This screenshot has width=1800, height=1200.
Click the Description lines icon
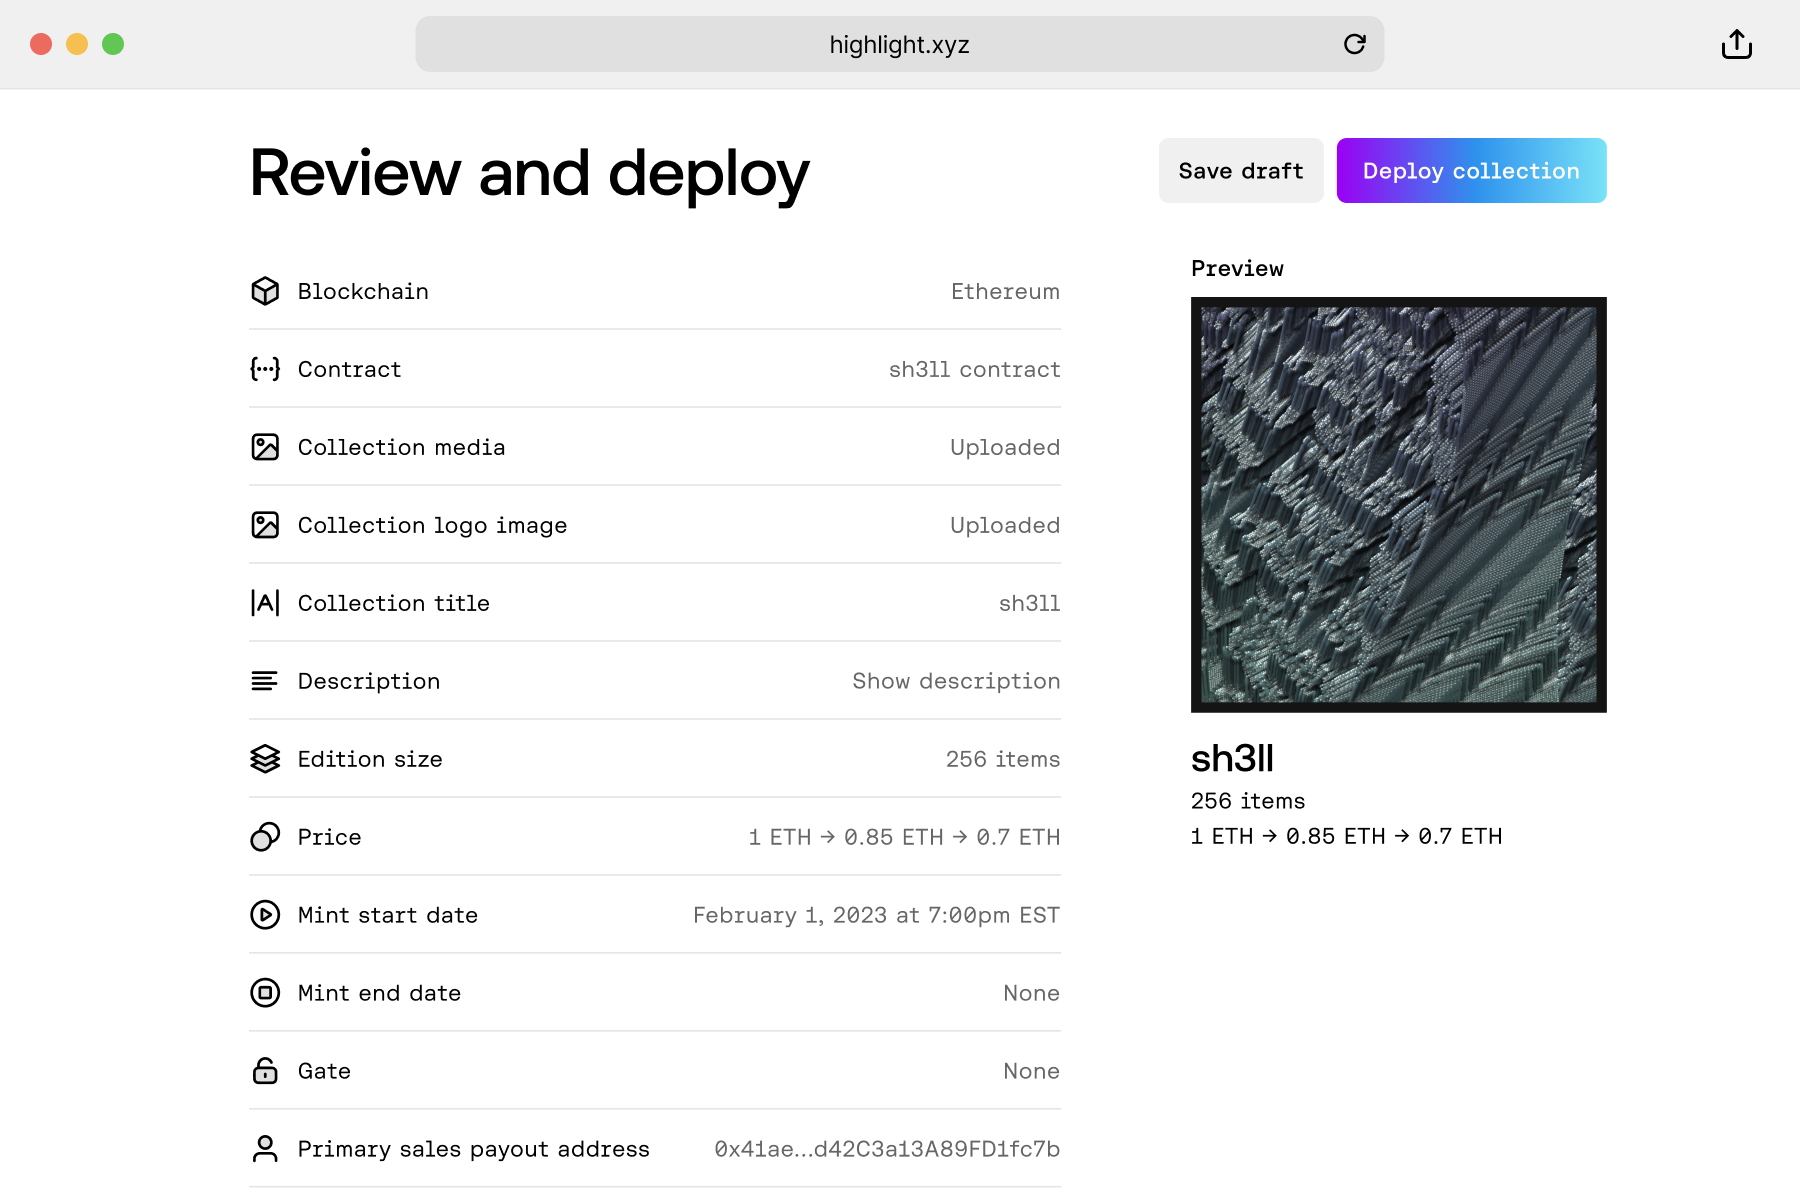(x=264, y=681)
